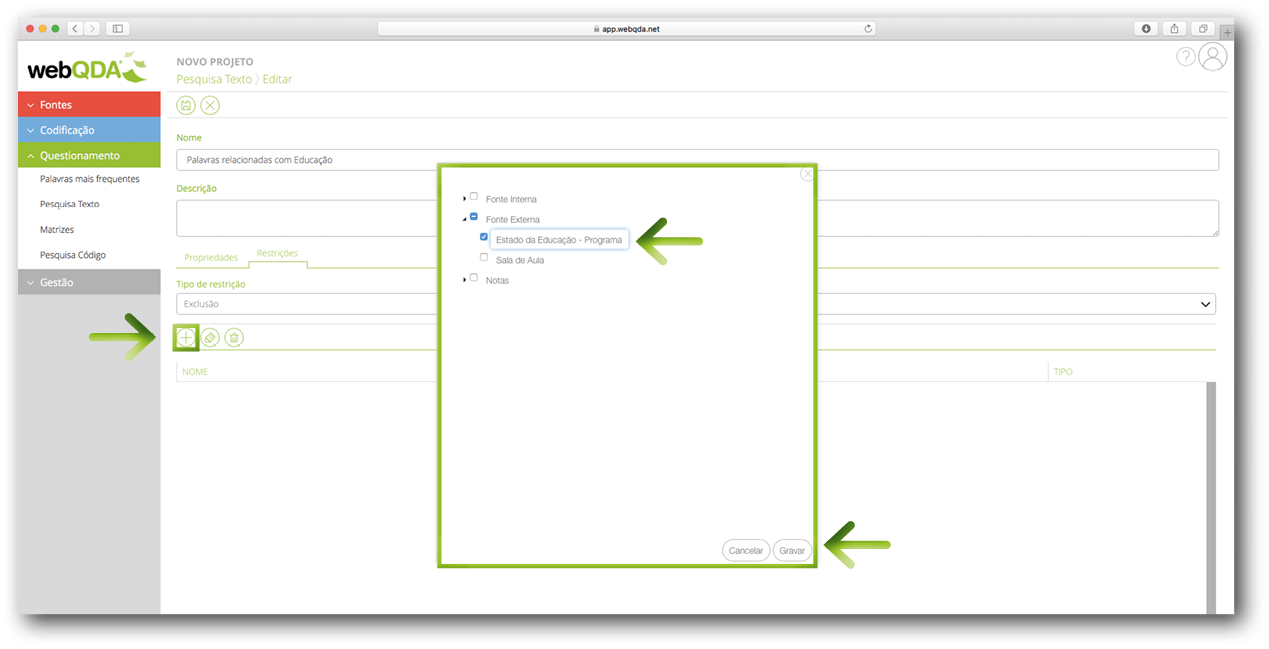Open the Tipo de restrição dropdown
The height and width of the screenshot is (649, 1269).
click(696, 304)
